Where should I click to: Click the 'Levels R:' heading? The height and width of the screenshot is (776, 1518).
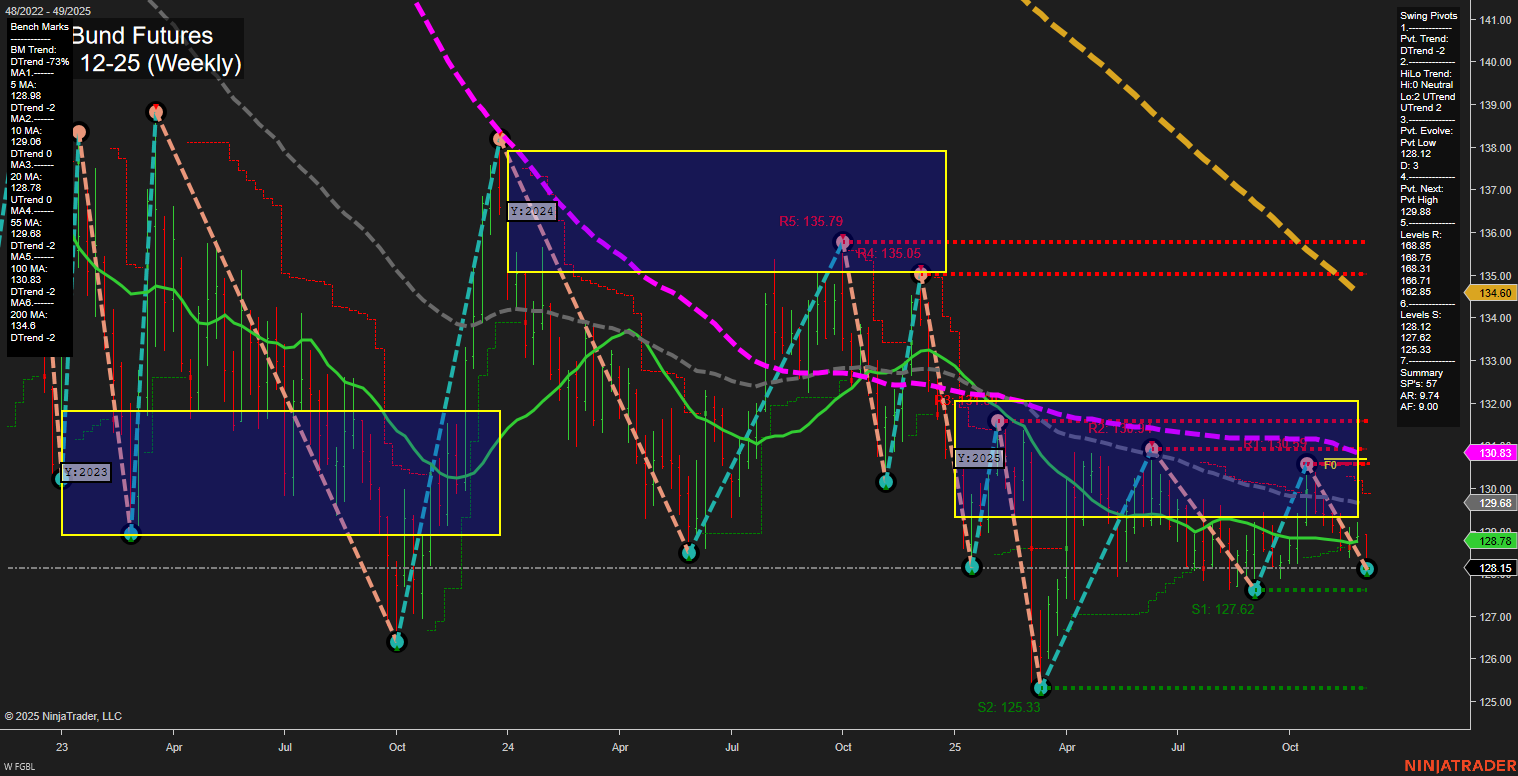[x=1421, y=235]
